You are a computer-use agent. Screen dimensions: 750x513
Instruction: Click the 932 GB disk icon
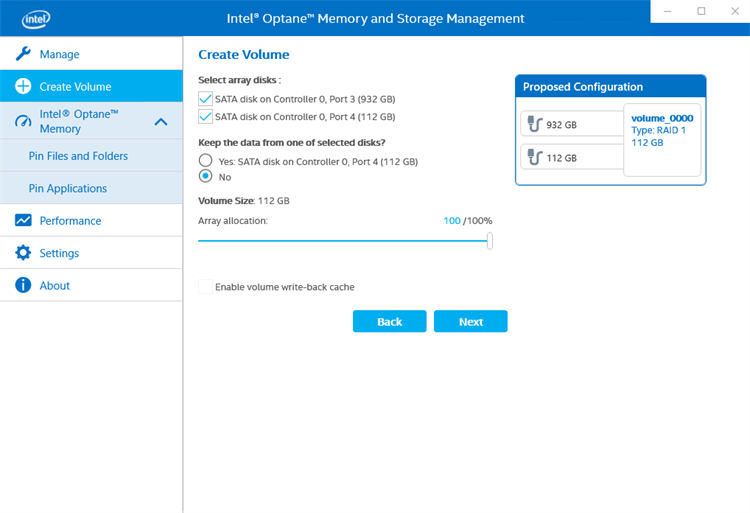[534, 125]
